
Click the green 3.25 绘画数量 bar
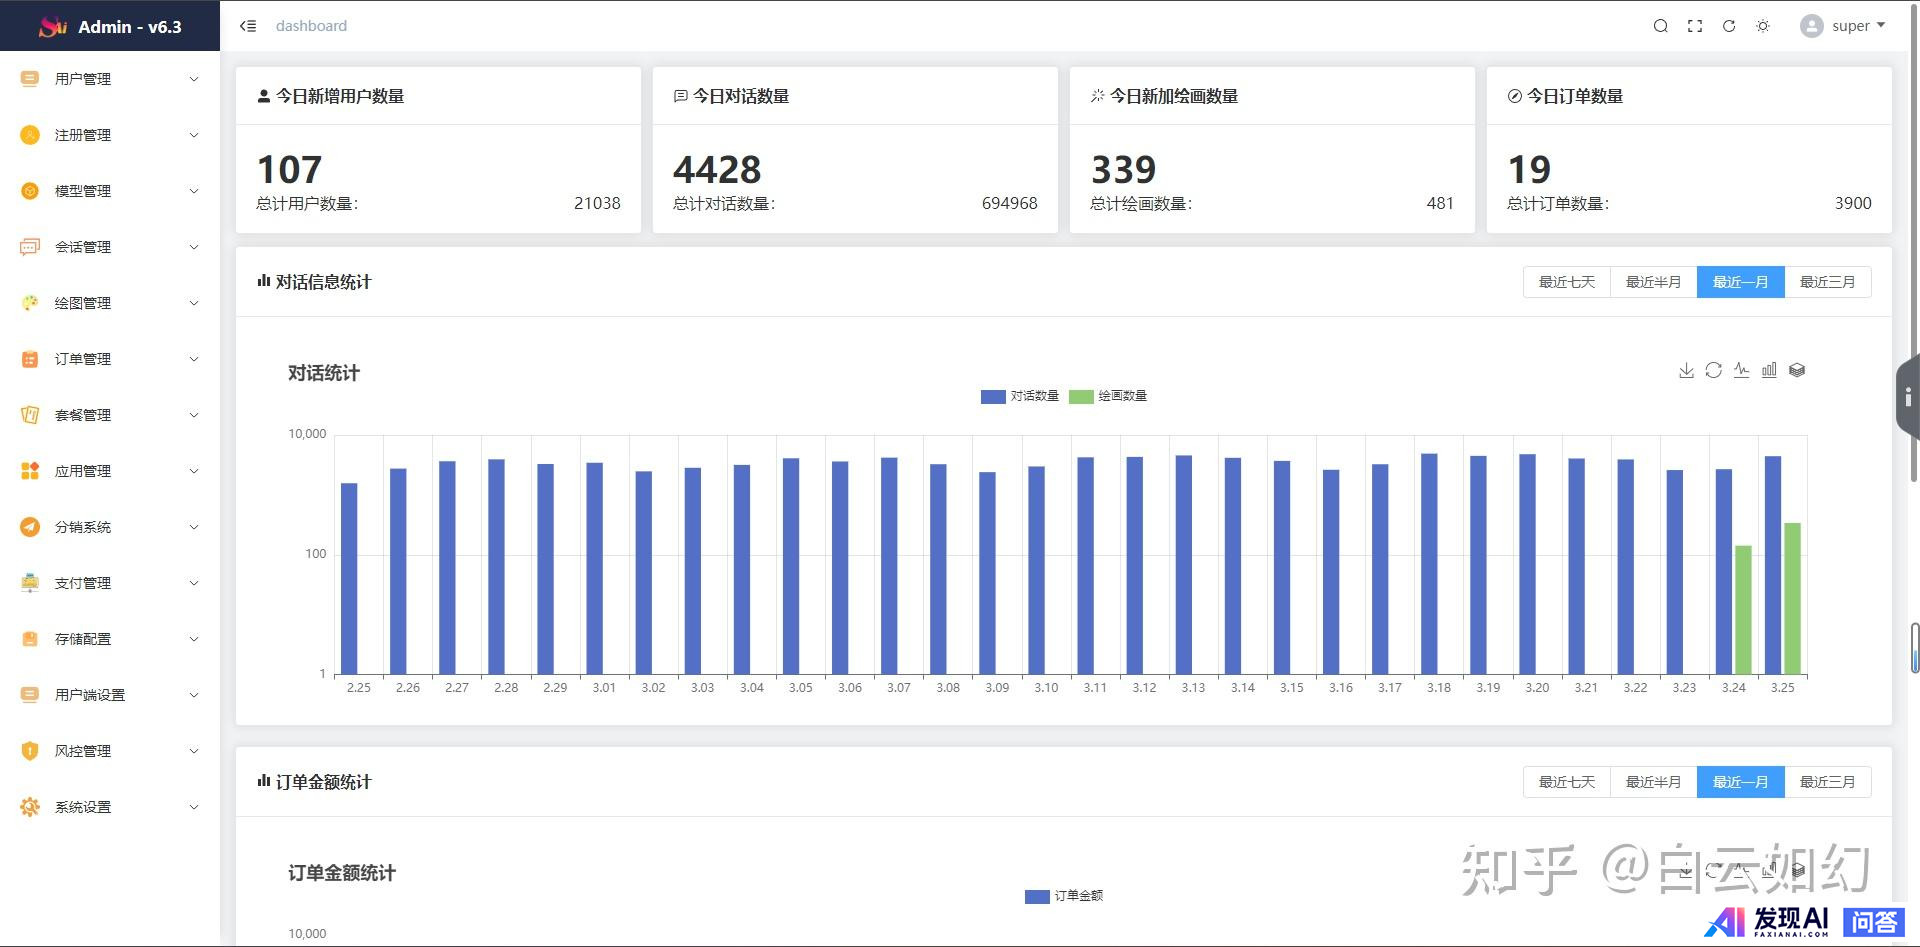[x=1792, y=598]
